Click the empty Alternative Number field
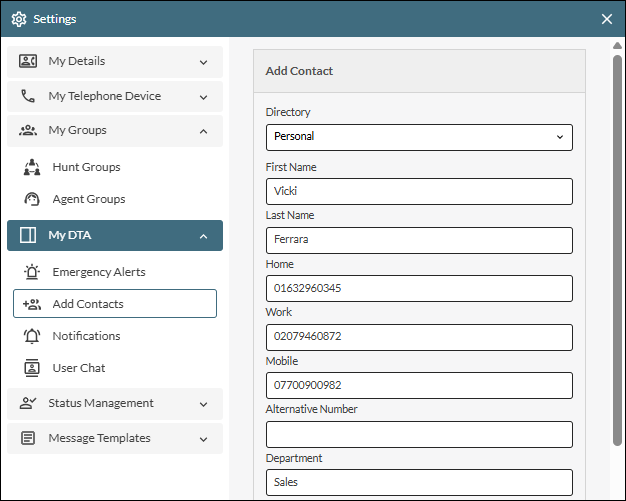 tap(418, 434)
